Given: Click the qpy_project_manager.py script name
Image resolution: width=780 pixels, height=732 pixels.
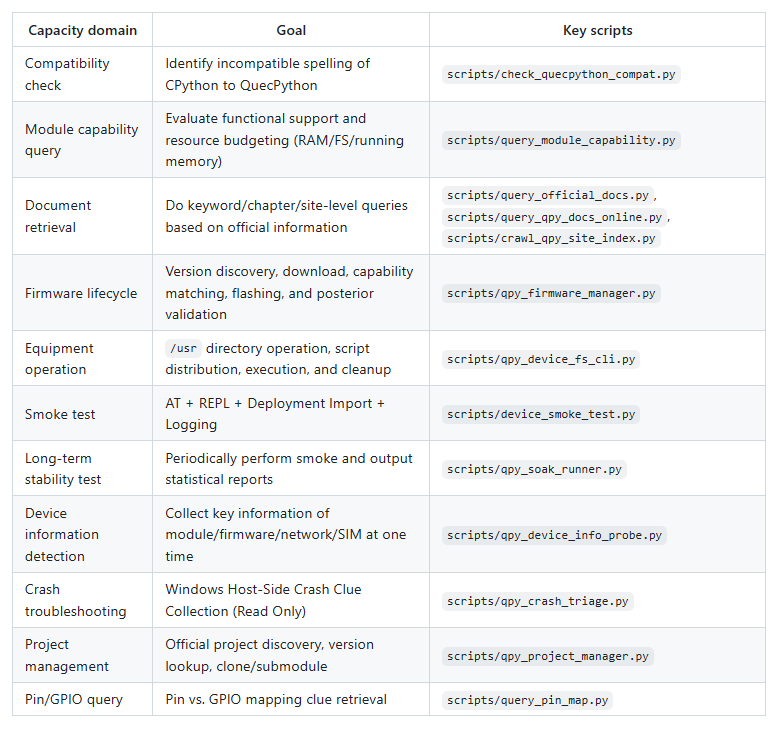Looking at the screenshot, I should 548,656.
